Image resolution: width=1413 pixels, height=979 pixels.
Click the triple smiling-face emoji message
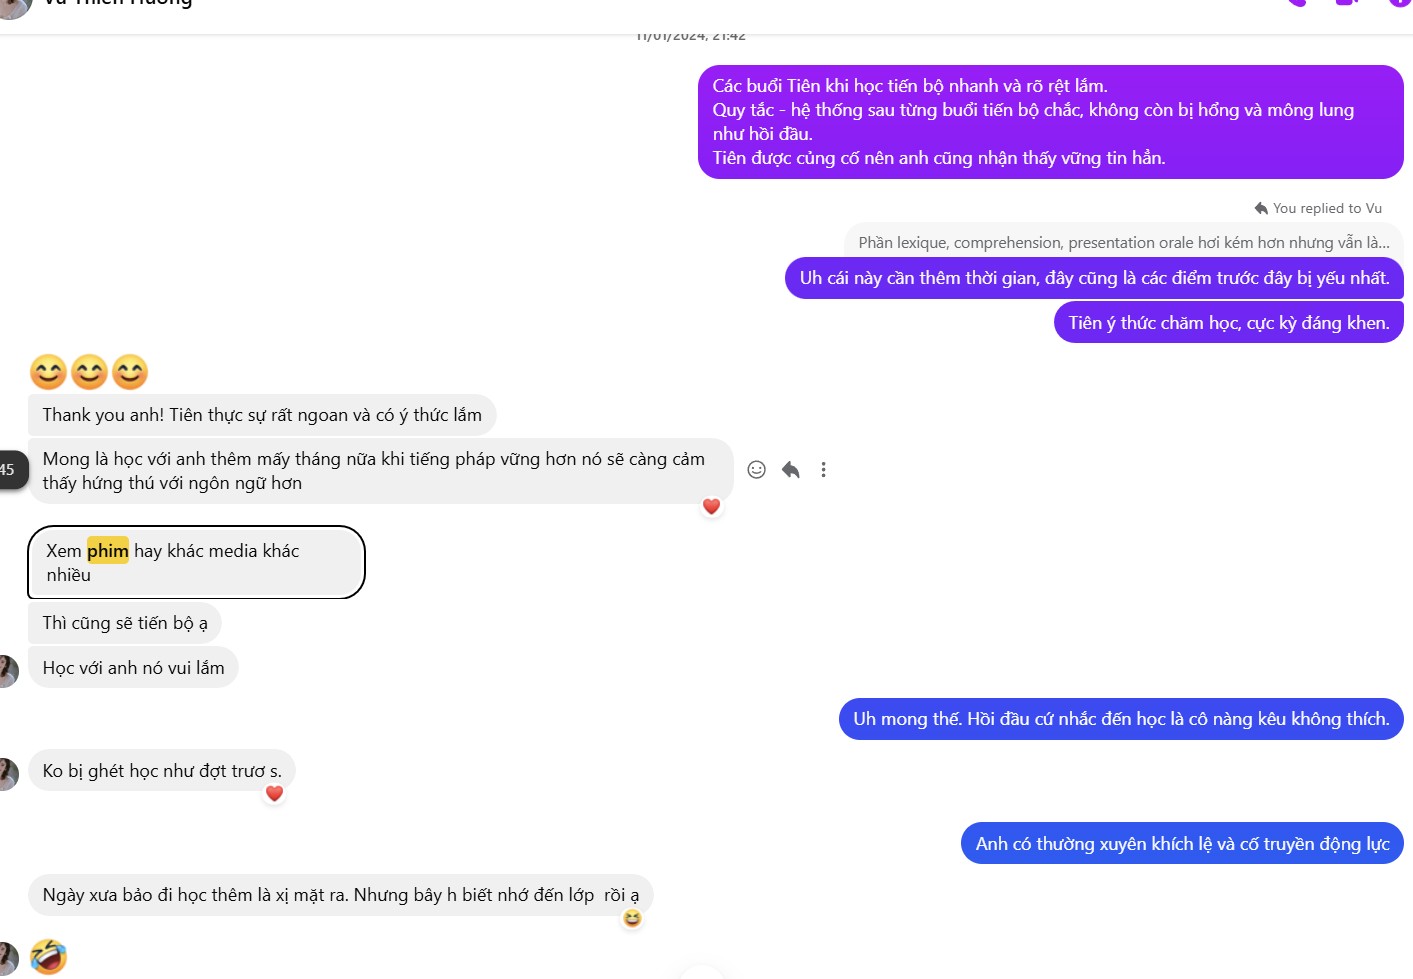[89, 372]
